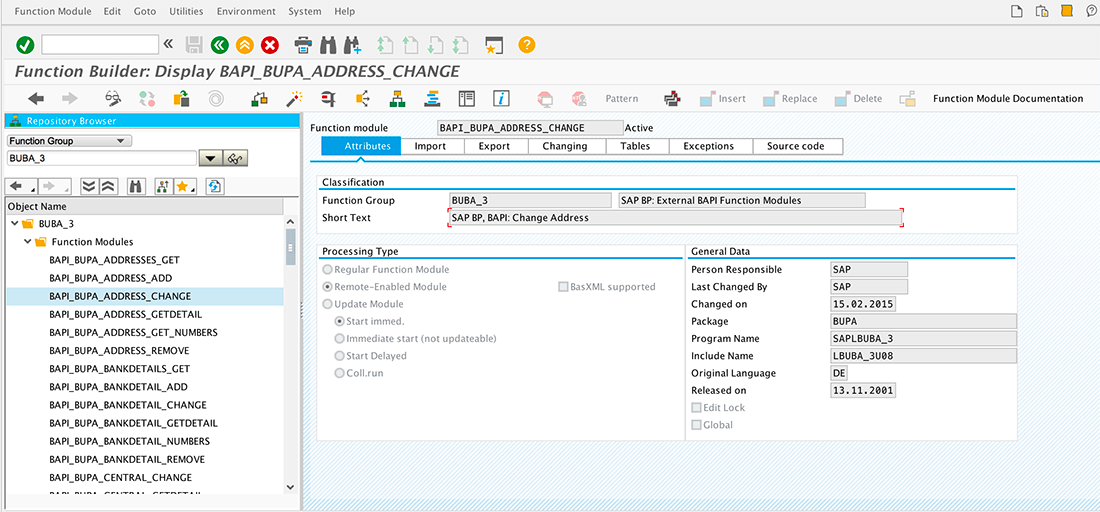
Task: Open the Function Group type dropdown
Action: tap(69, 141)
